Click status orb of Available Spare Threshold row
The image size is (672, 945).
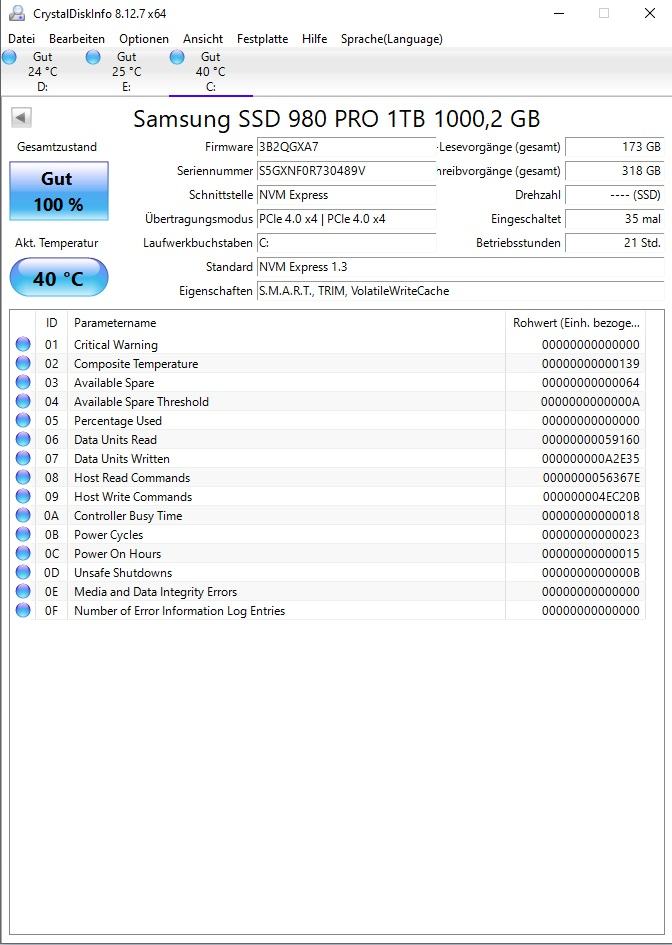(23, 401)
